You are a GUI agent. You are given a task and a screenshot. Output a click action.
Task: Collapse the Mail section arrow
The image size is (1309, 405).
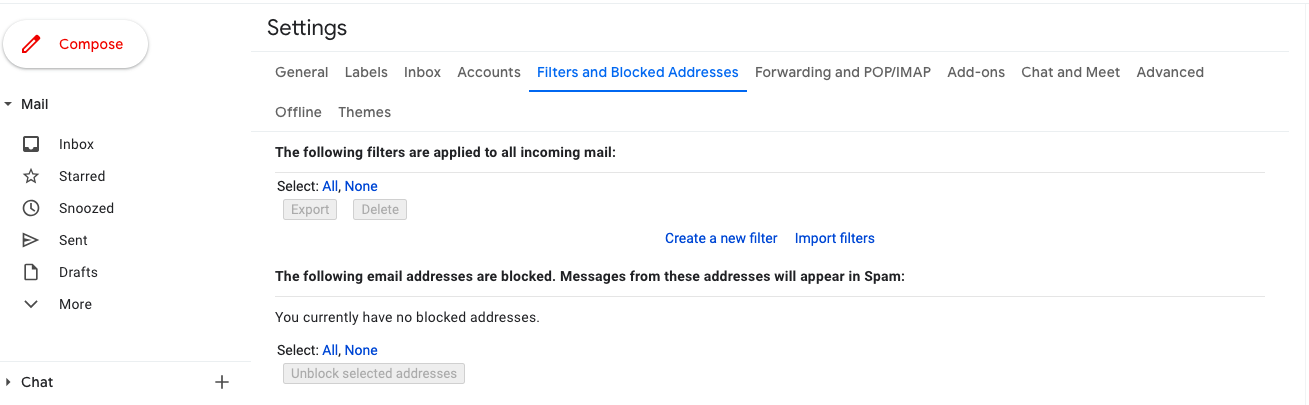[8, 104]
